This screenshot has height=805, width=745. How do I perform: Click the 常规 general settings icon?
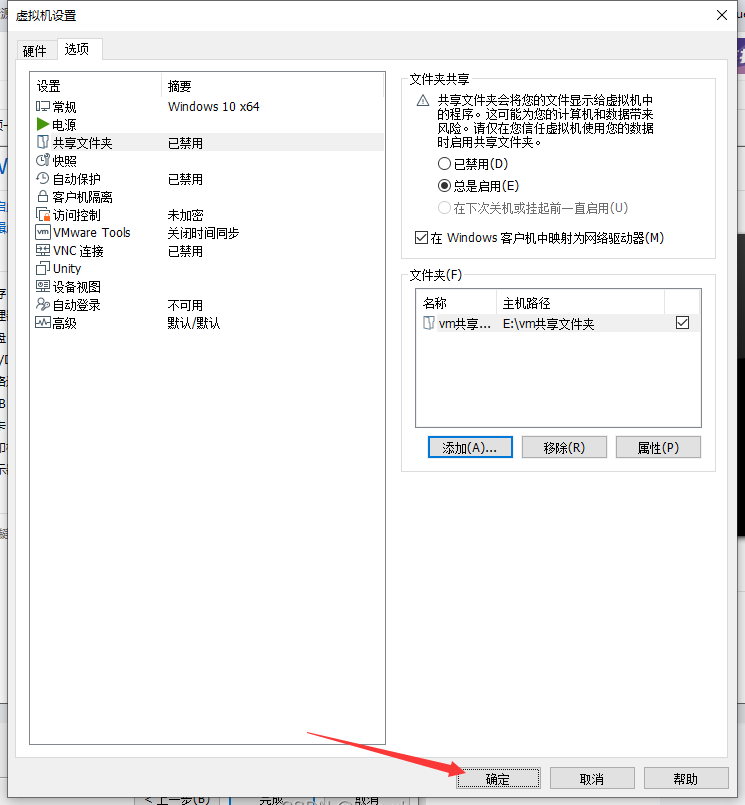point(43,106)
